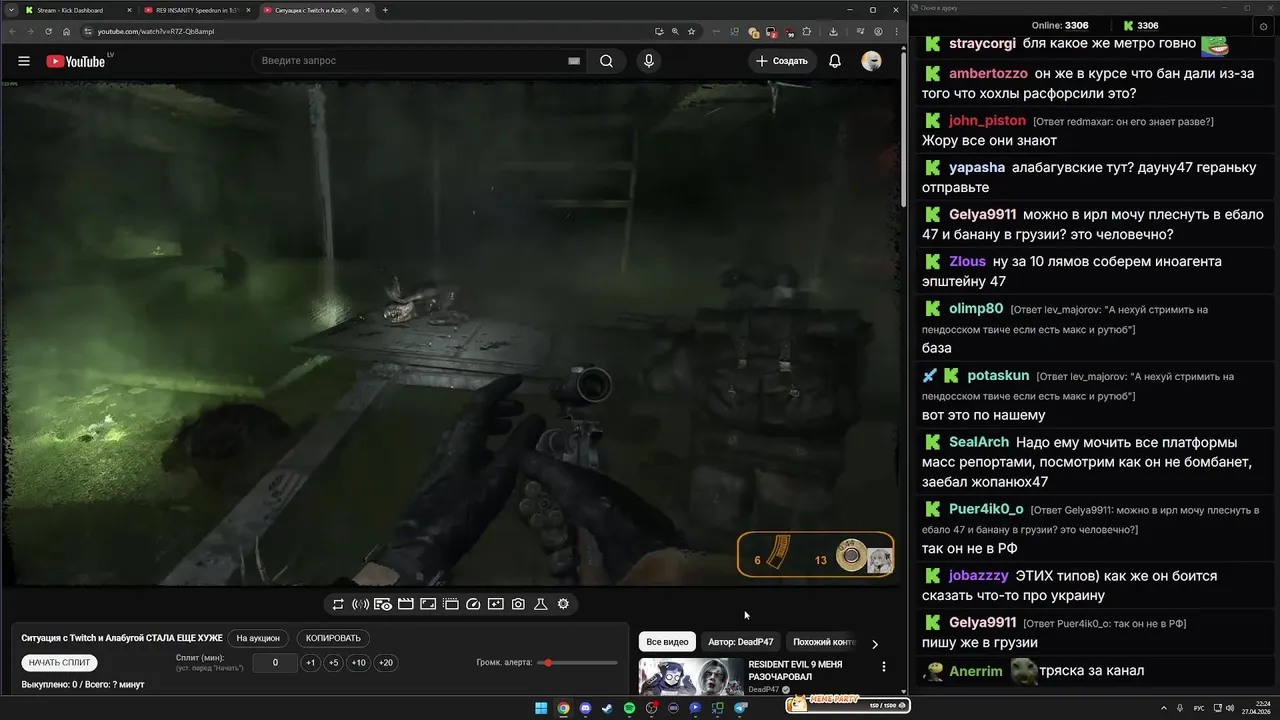Click username 'jobazzzy' in chat
This screenshot has height=720, width=1280.
point(978,576)
